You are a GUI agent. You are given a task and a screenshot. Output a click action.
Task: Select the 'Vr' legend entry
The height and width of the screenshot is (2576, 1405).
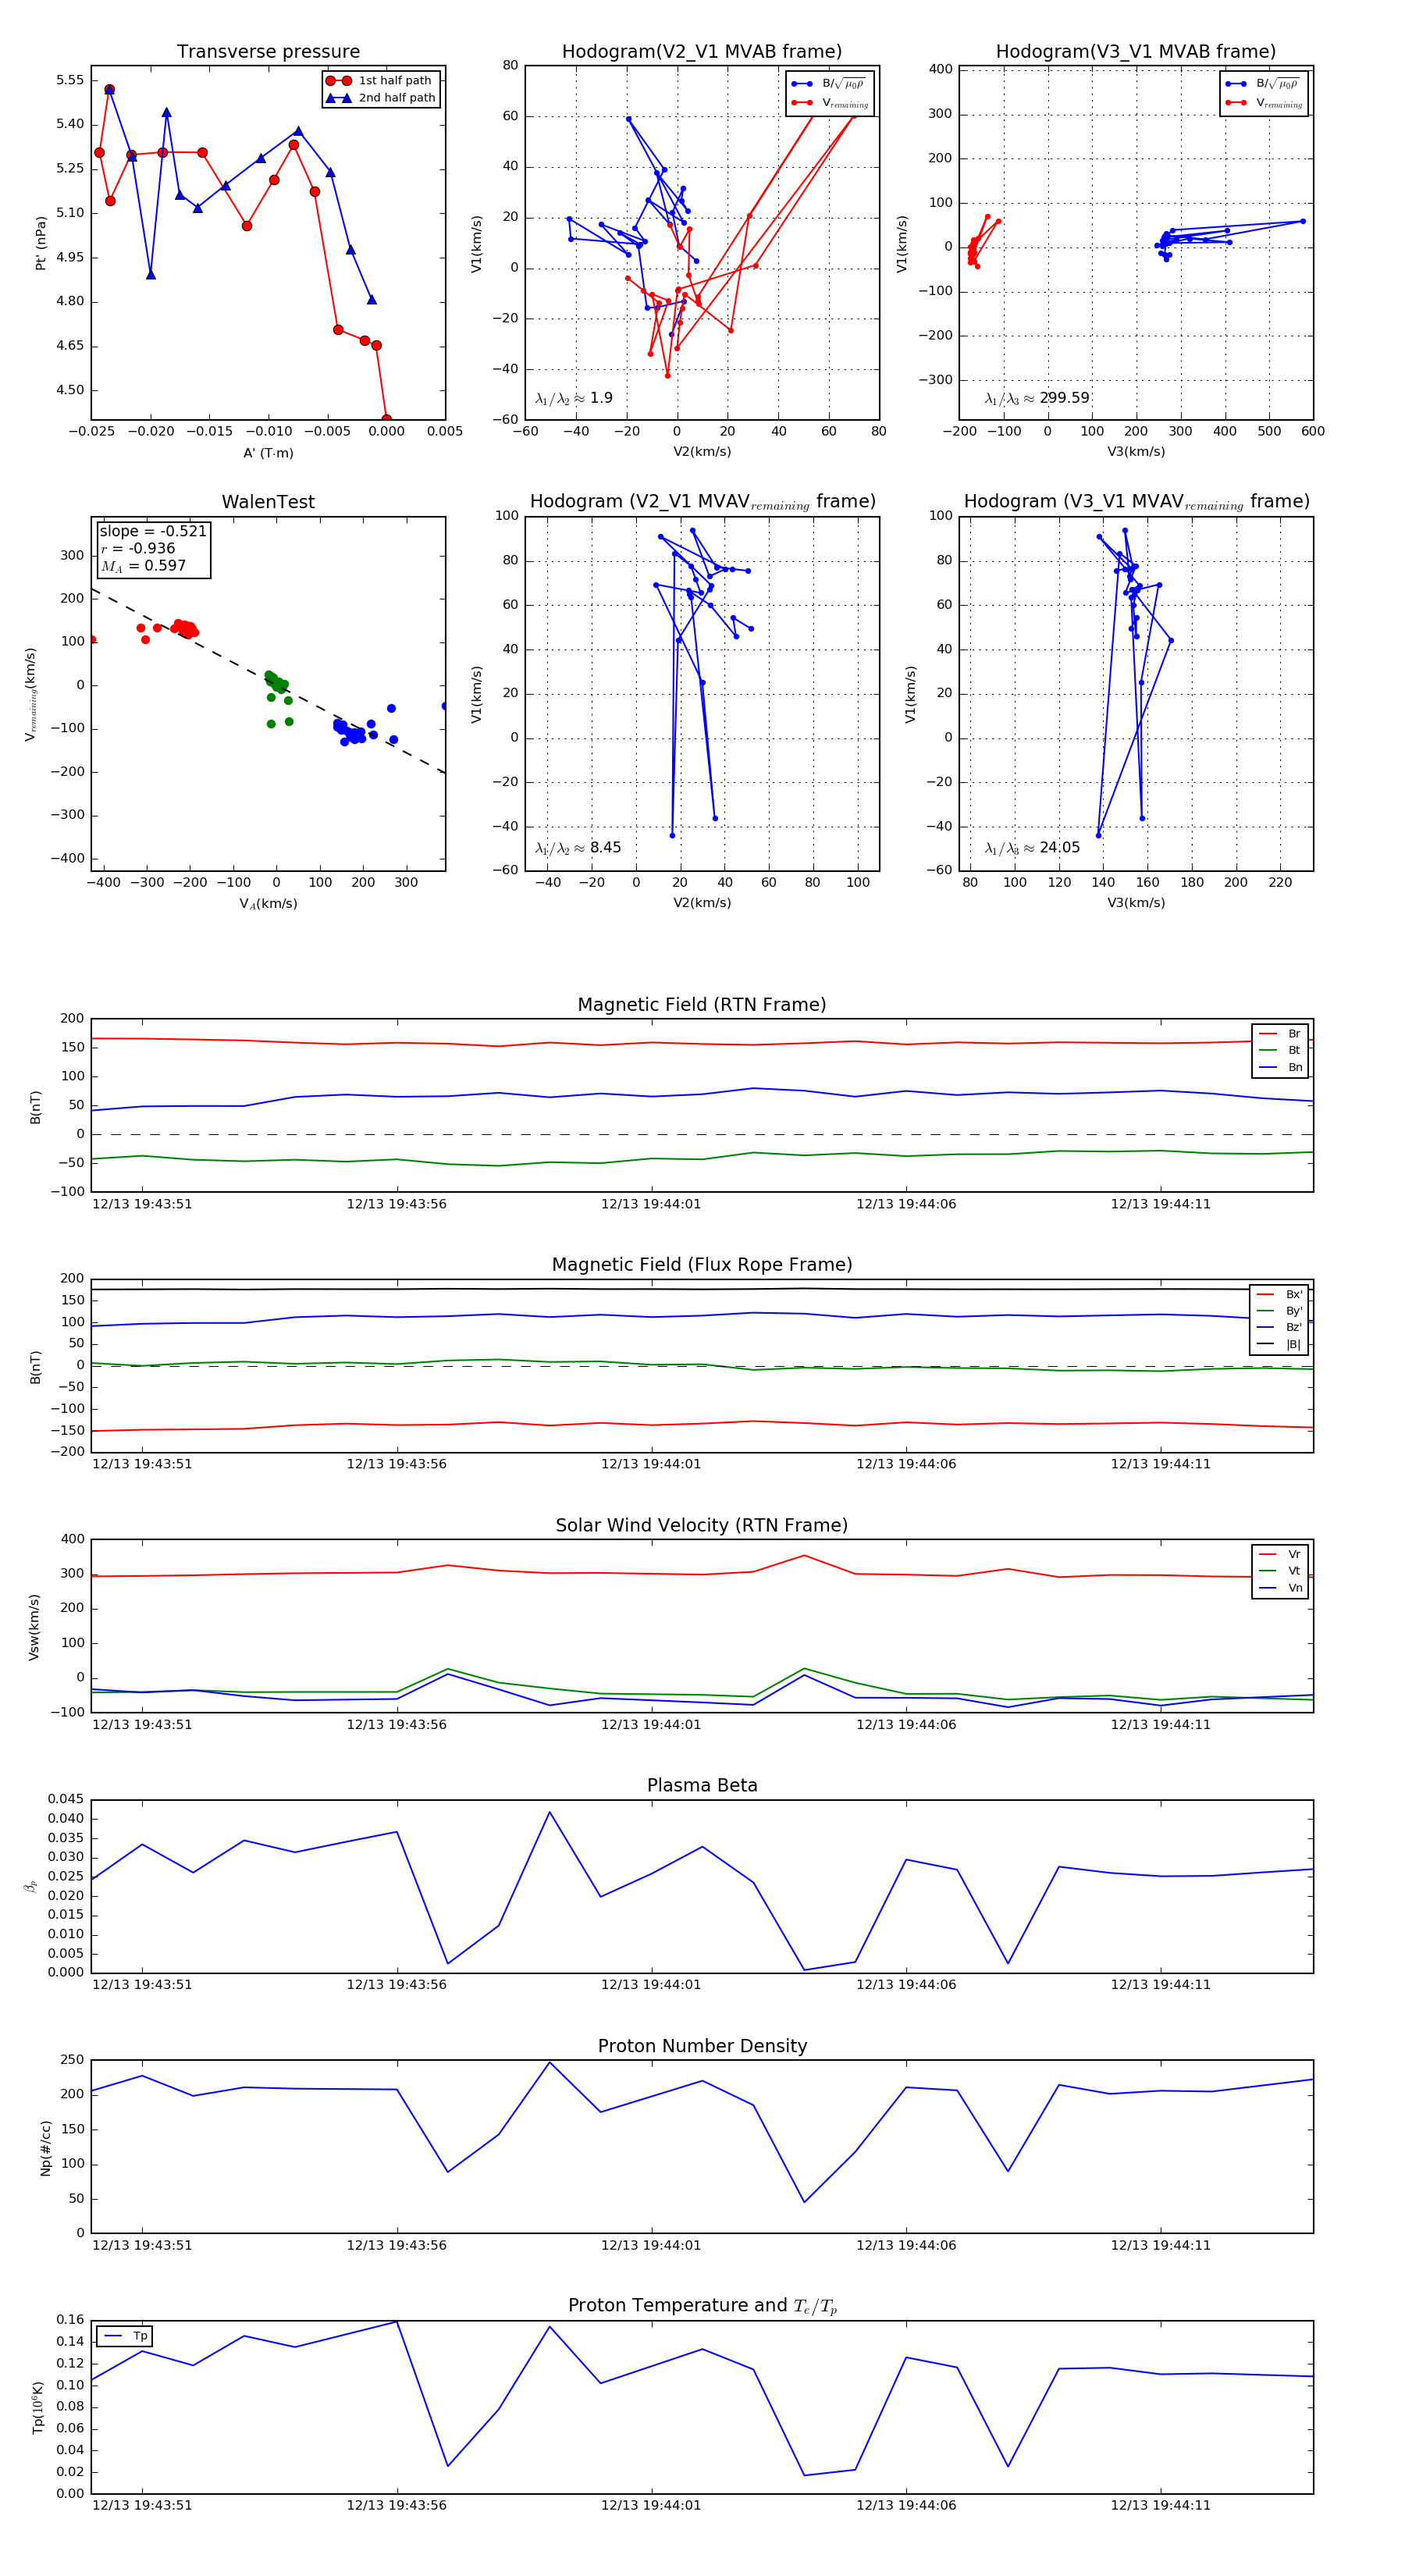(x=1280, y=1555)
